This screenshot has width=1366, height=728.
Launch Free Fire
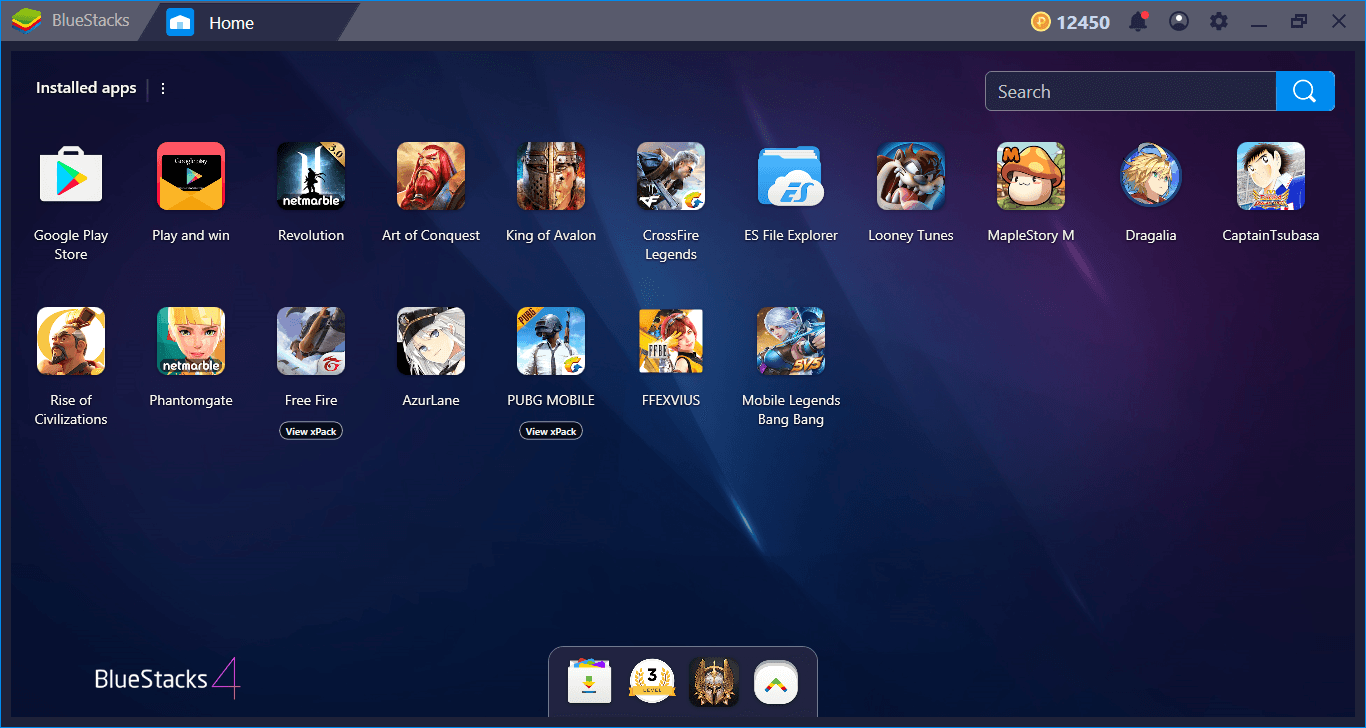pyautogui.click(x=311, y=341)
